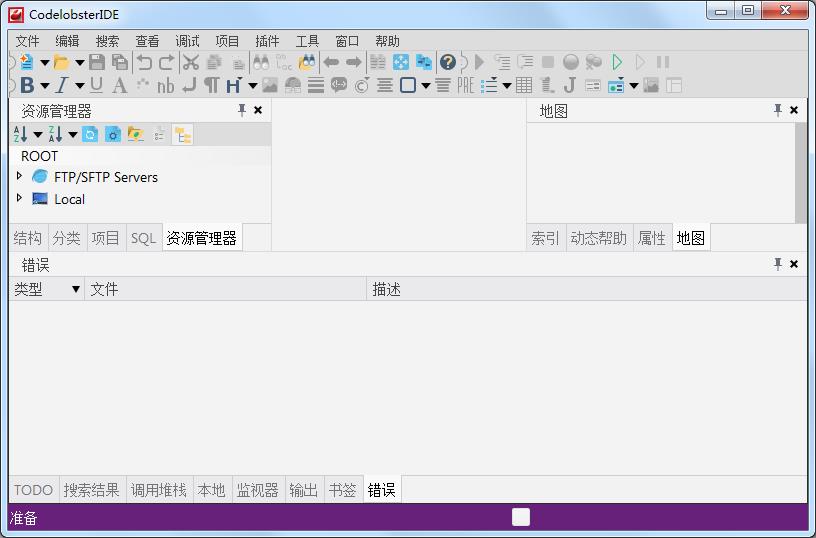Select the ROOT entry in explorer
Image resolution: width=816 pixels, height=538 pixels.
click(39, 156)
